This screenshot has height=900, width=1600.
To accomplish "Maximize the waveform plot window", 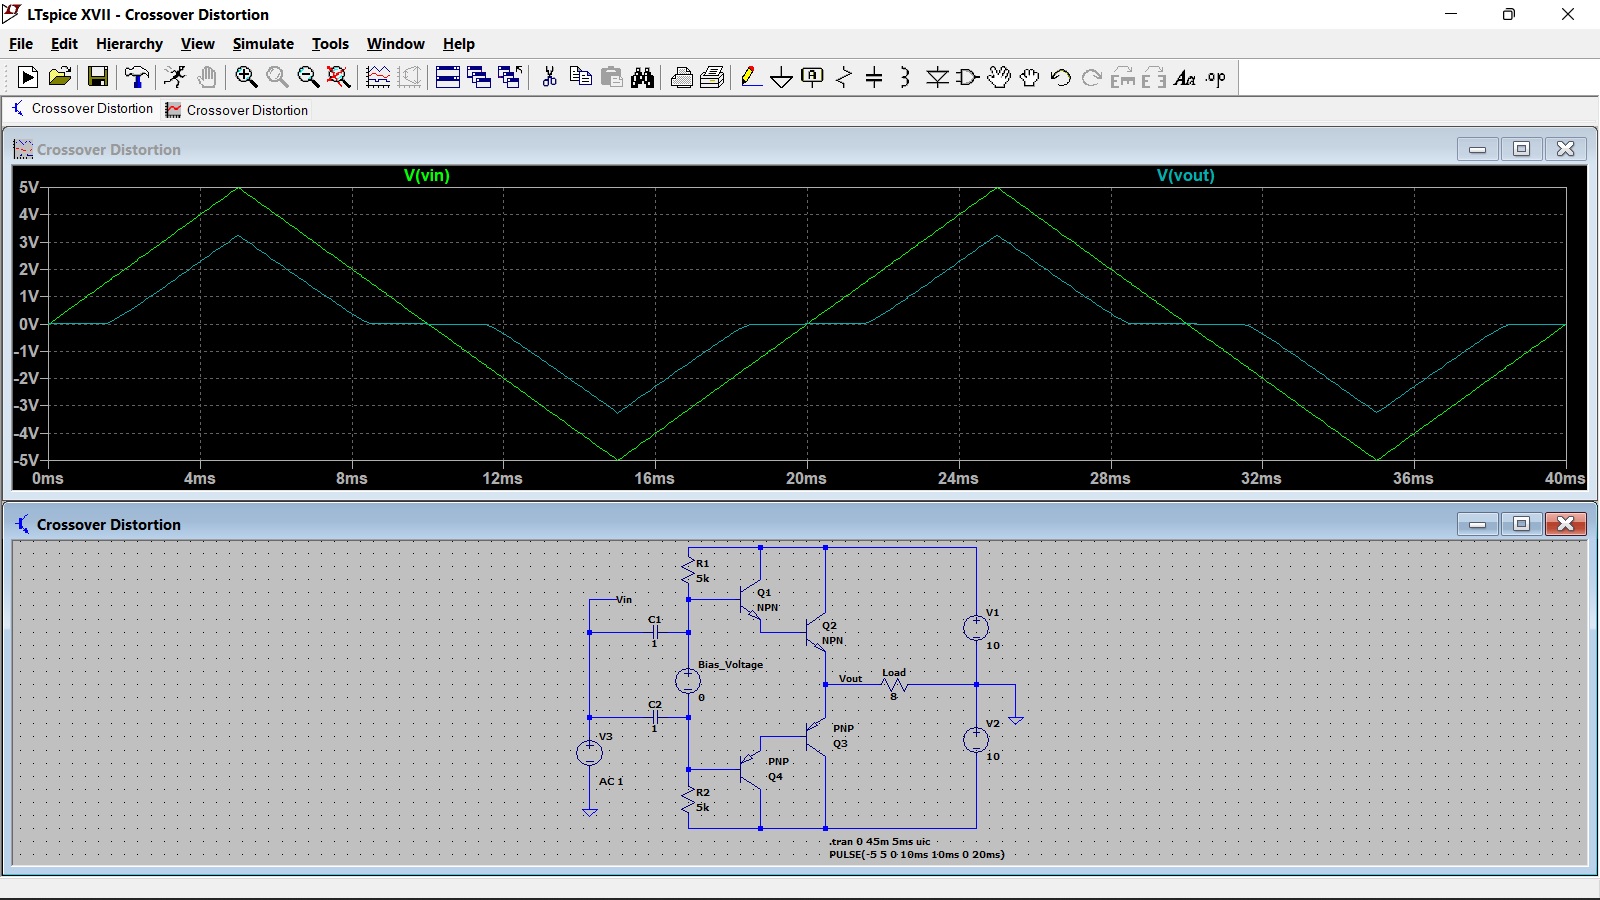I will [x=1521, y=149].
